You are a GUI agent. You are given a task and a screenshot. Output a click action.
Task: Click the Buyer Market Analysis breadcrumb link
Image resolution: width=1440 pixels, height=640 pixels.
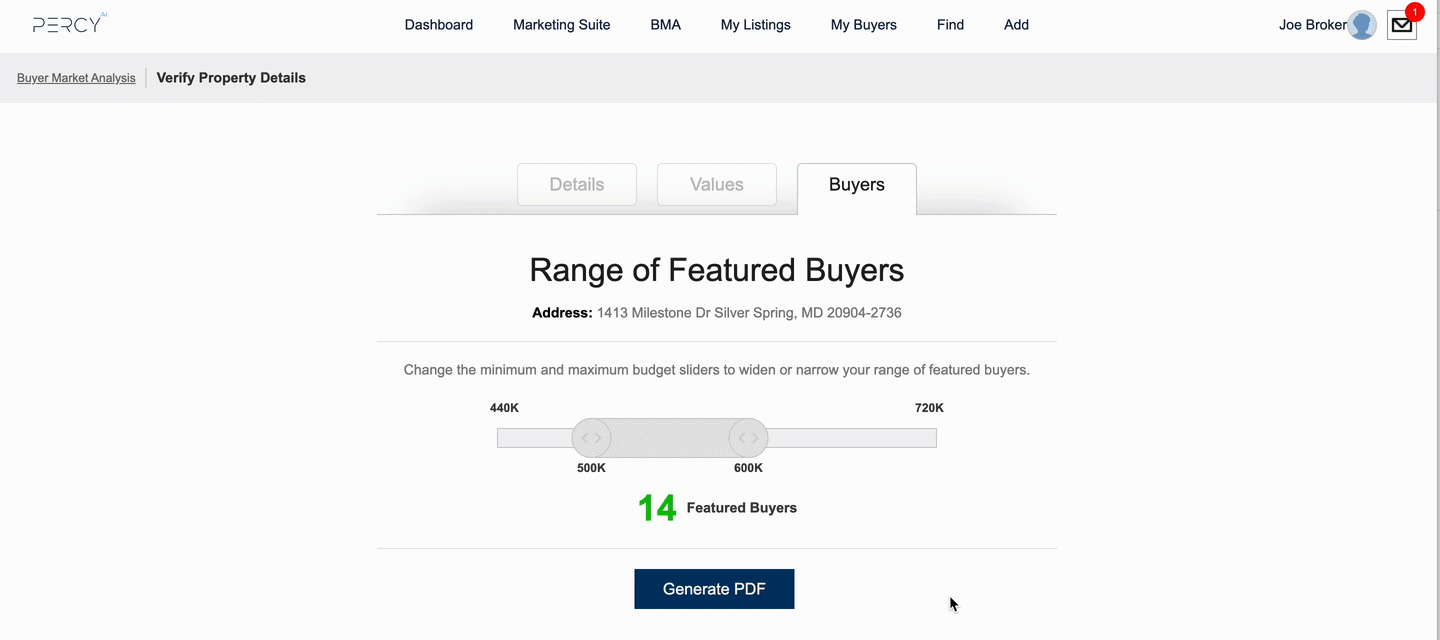(76, 78)
